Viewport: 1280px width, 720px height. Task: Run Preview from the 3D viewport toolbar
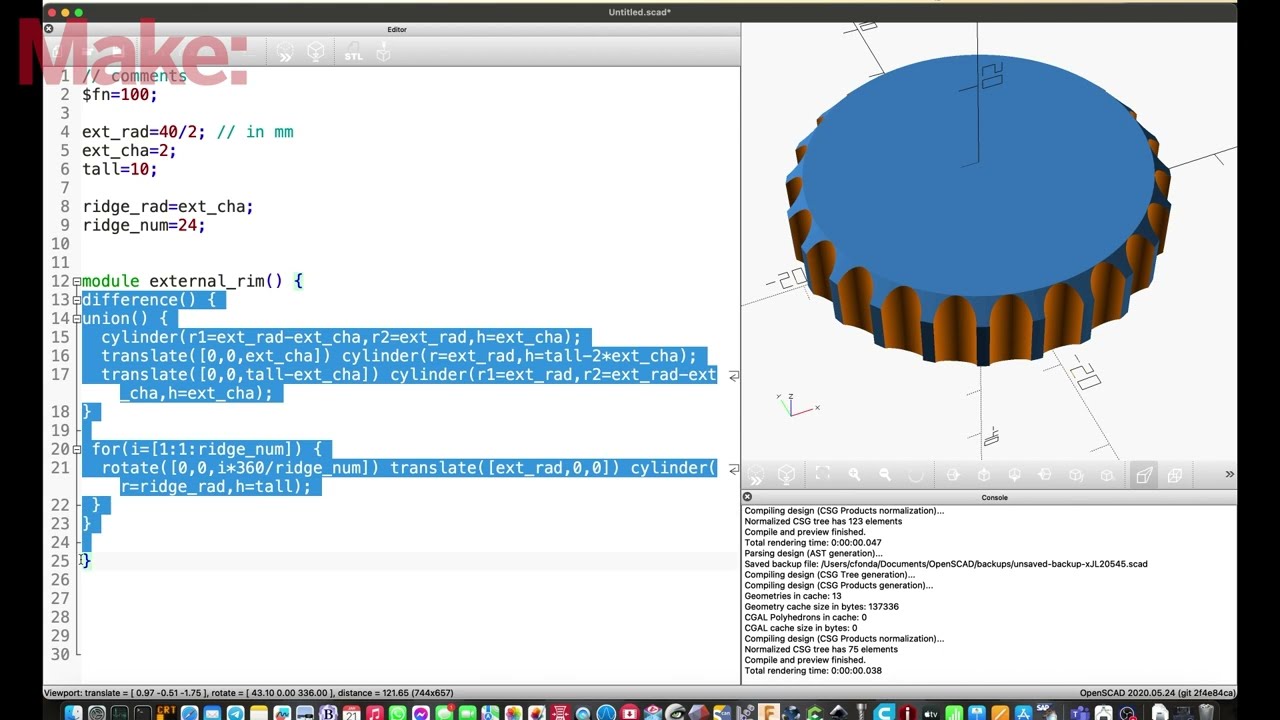(x=756, y=475)
